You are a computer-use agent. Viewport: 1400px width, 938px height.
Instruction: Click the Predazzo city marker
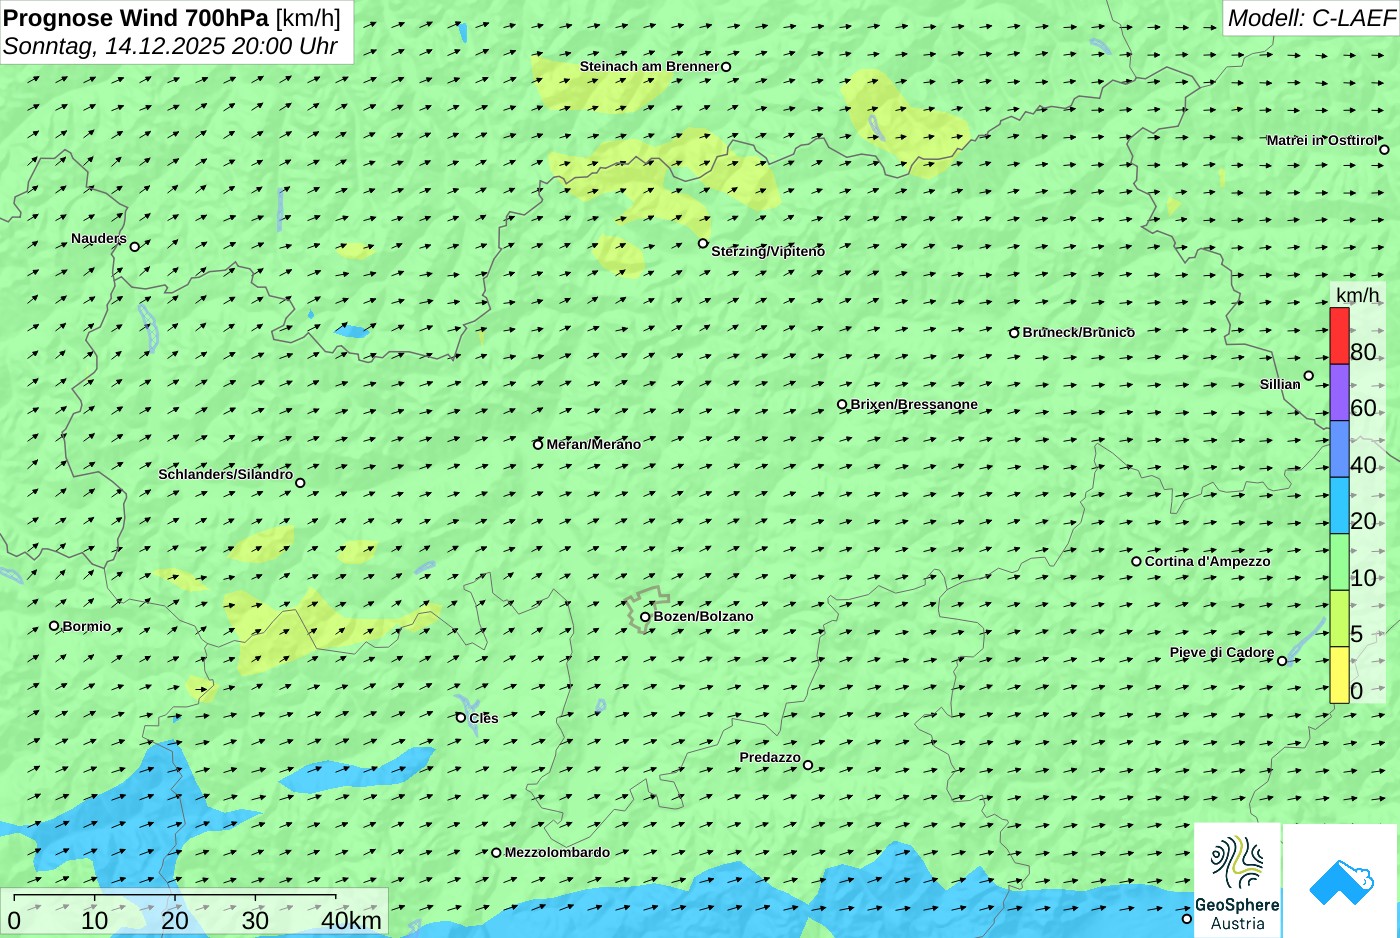click(808, 765)
